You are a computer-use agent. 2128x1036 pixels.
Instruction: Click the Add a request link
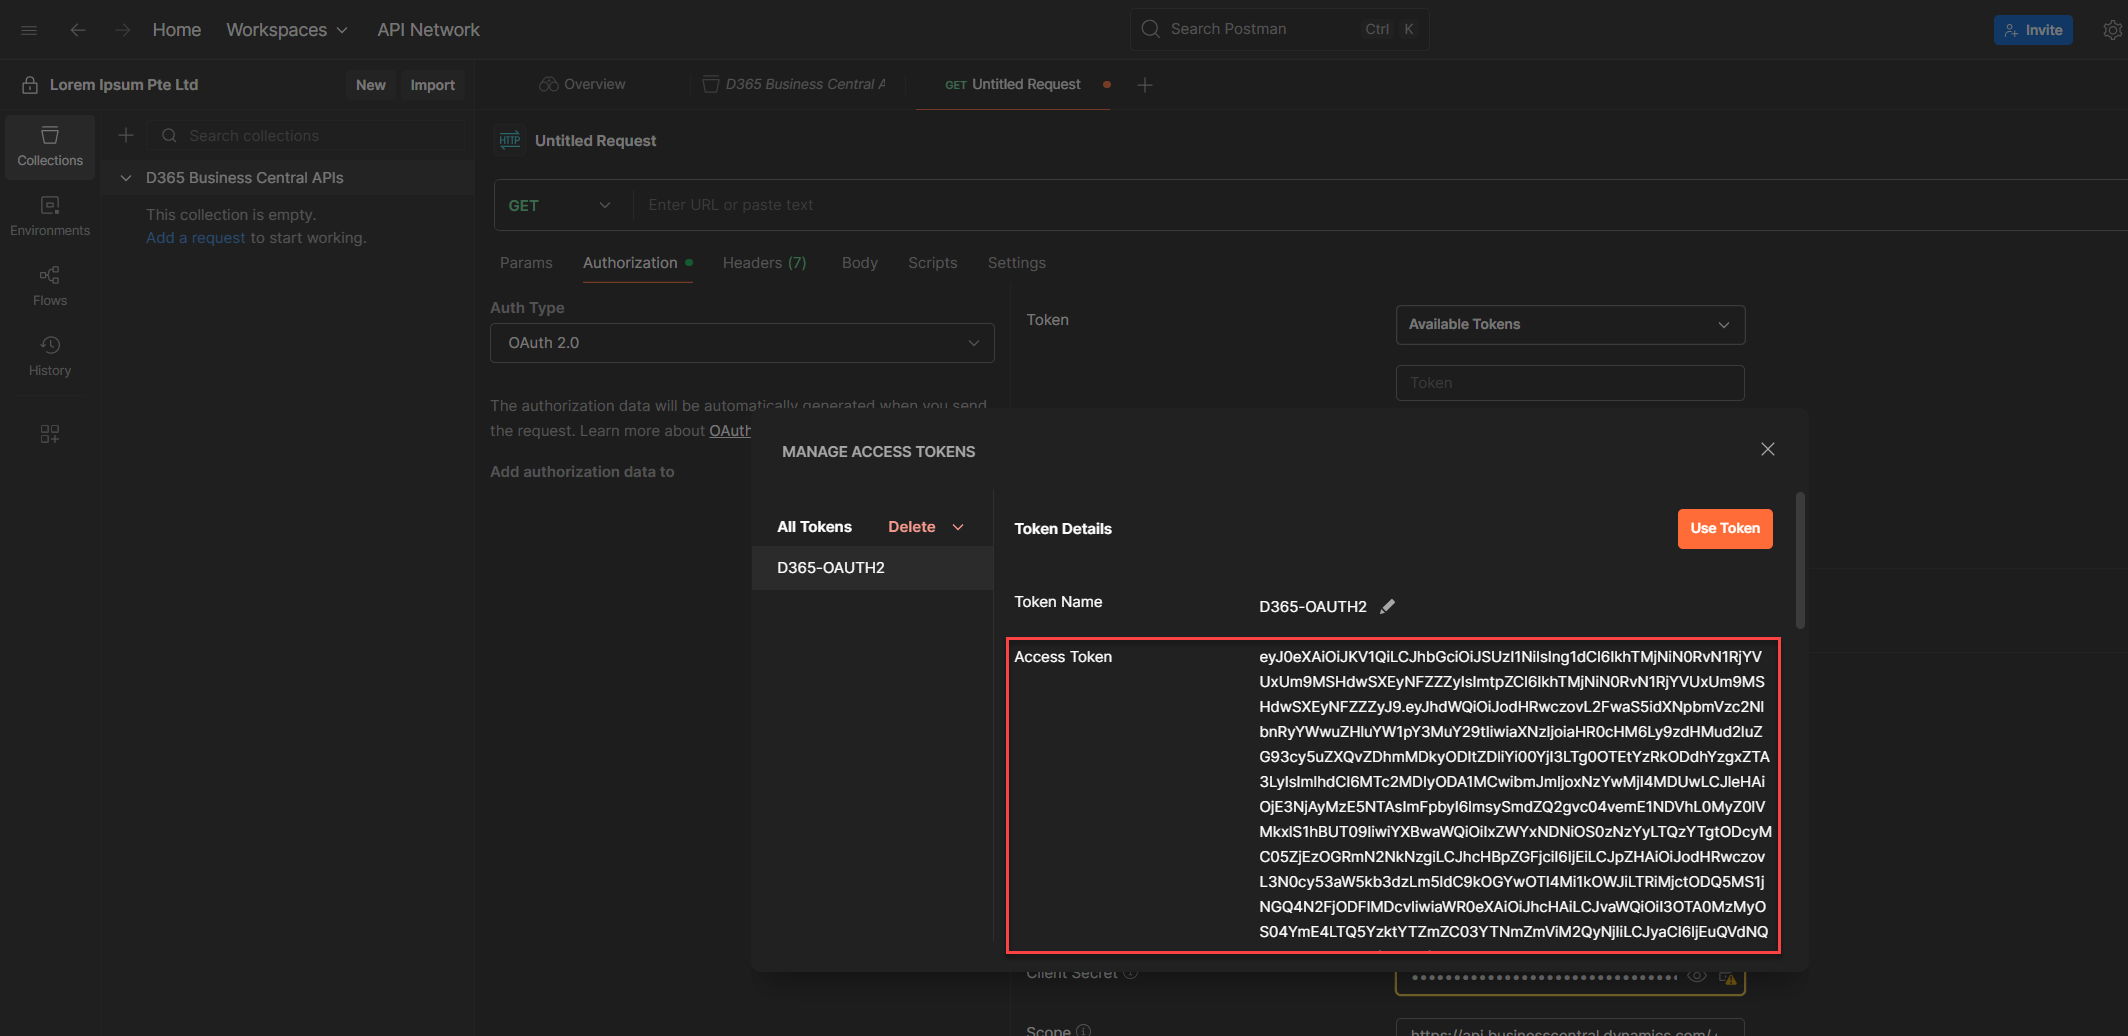coord(196,238)
